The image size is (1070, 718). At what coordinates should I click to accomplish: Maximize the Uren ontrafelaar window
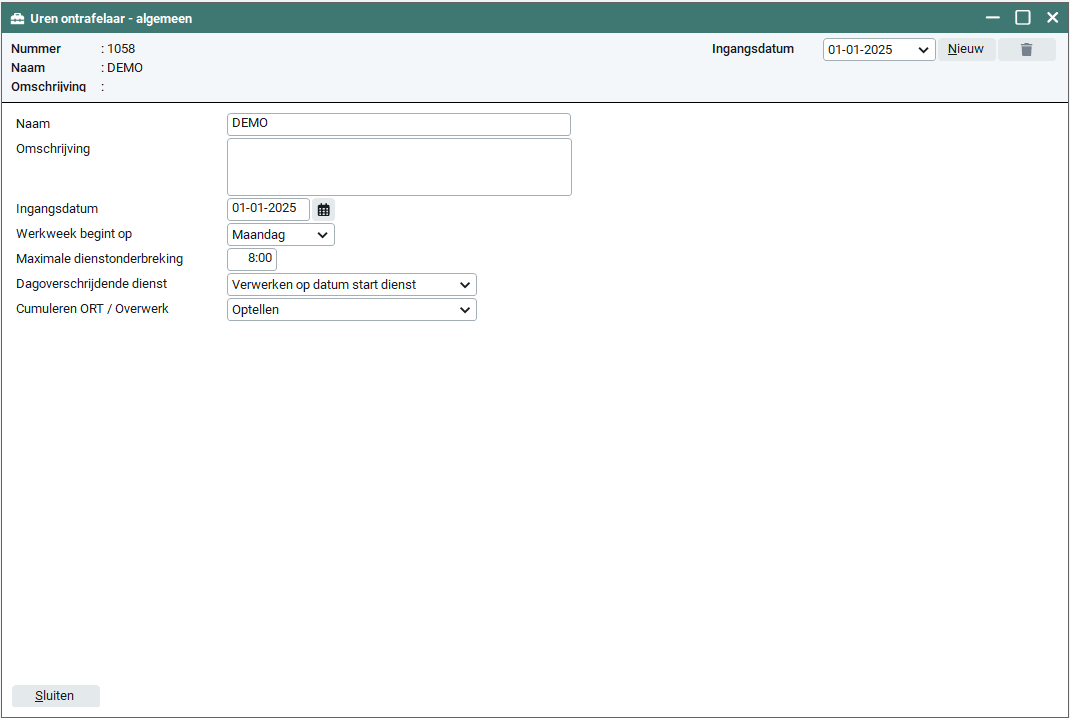1023,18
